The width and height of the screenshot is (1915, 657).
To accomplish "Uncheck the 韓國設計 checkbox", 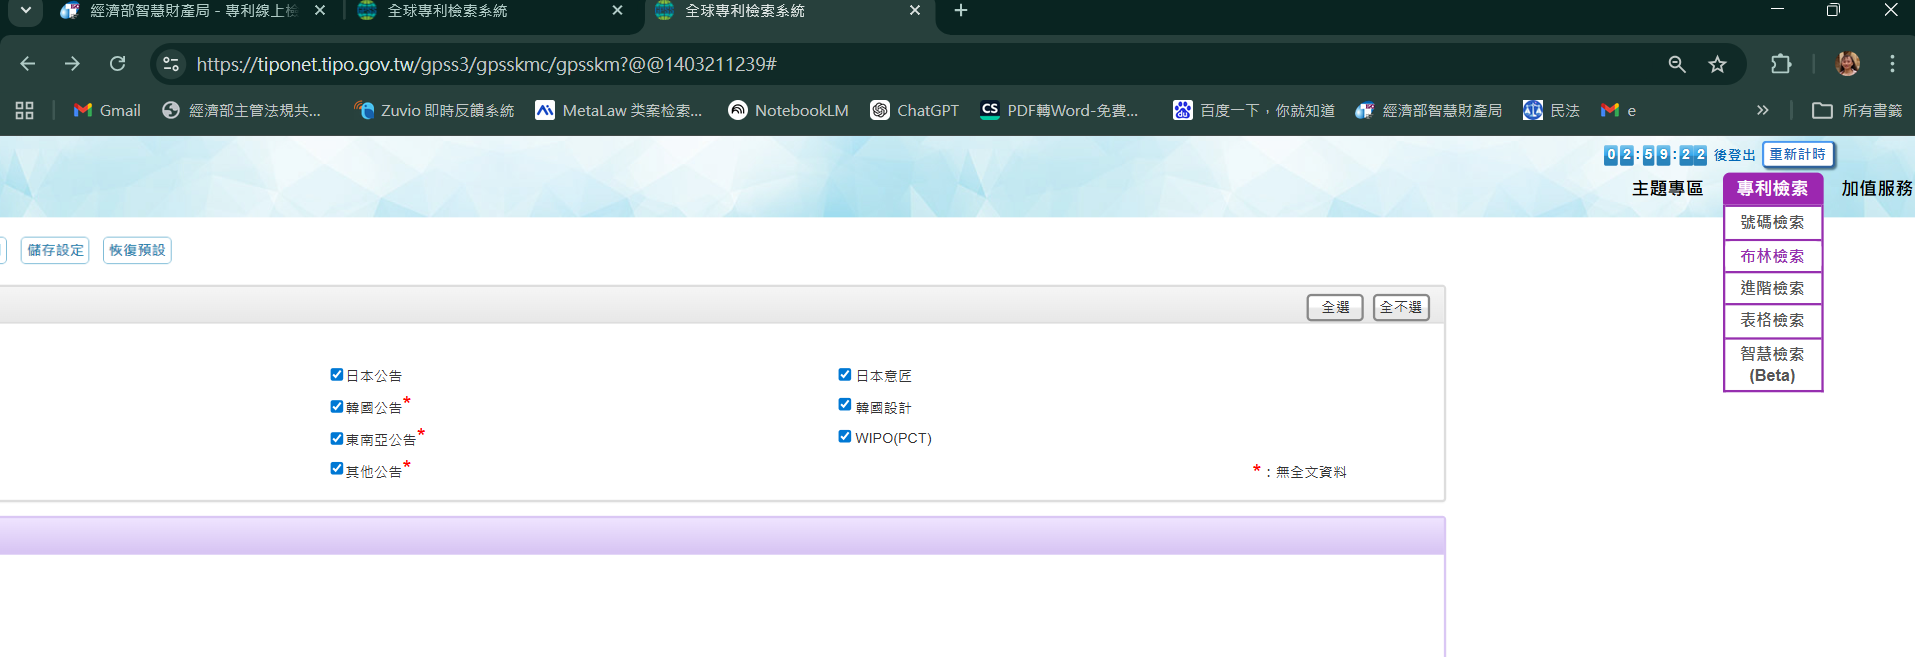I will coord(845,405).
